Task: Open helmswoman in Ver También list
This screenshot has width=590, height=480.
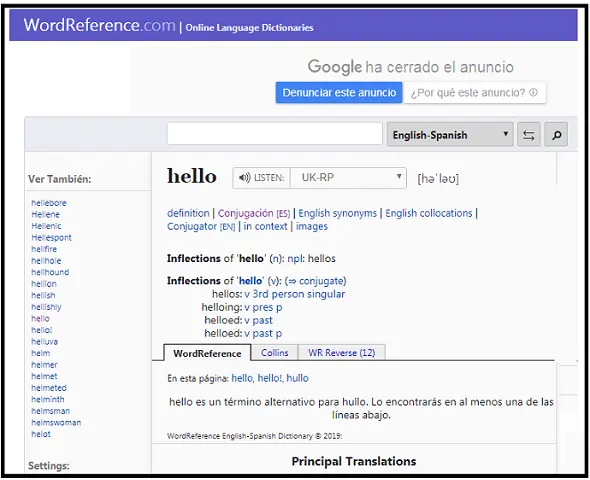Action: pos(56,423)
